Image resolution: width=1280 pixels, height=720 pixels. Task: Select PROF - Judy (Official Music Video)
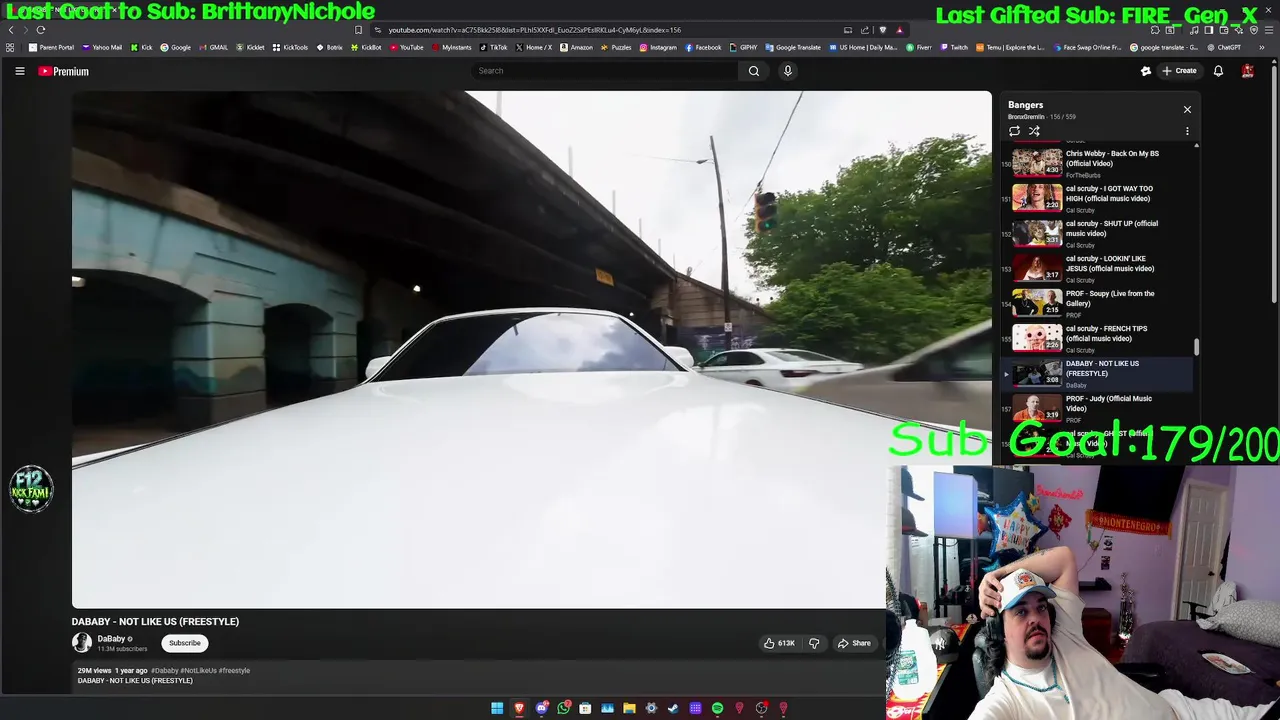coord(1097,408)
